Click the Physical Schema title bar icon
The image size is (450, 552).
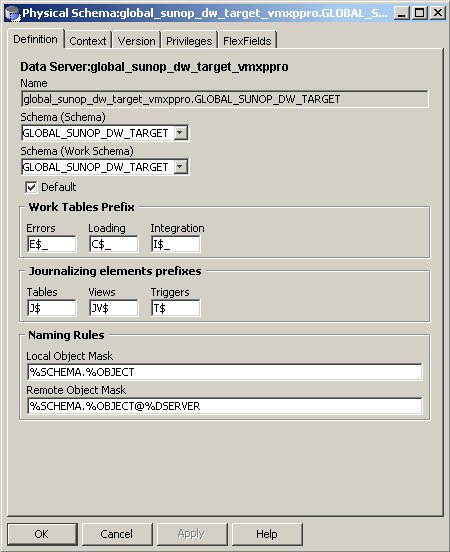[x=13, y=13]
